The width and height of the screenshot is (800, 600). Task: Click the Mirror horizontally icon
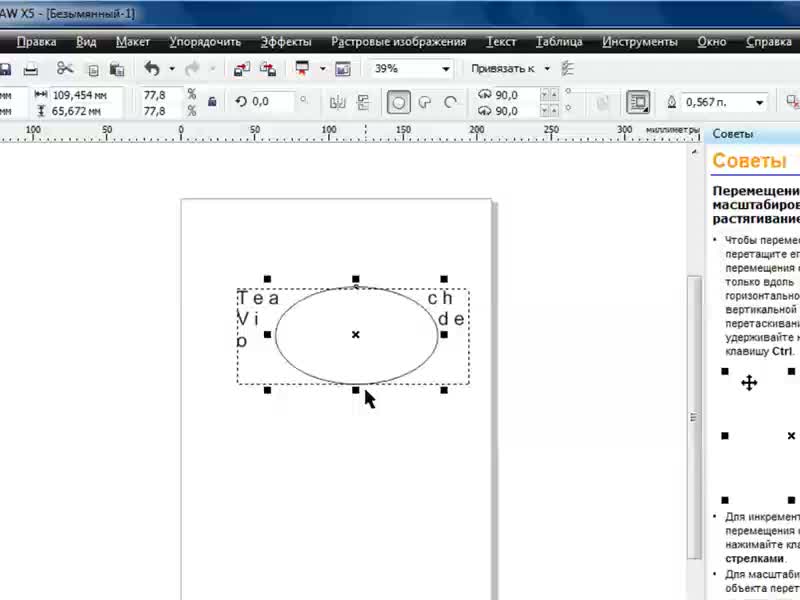(x=337, y=103)
